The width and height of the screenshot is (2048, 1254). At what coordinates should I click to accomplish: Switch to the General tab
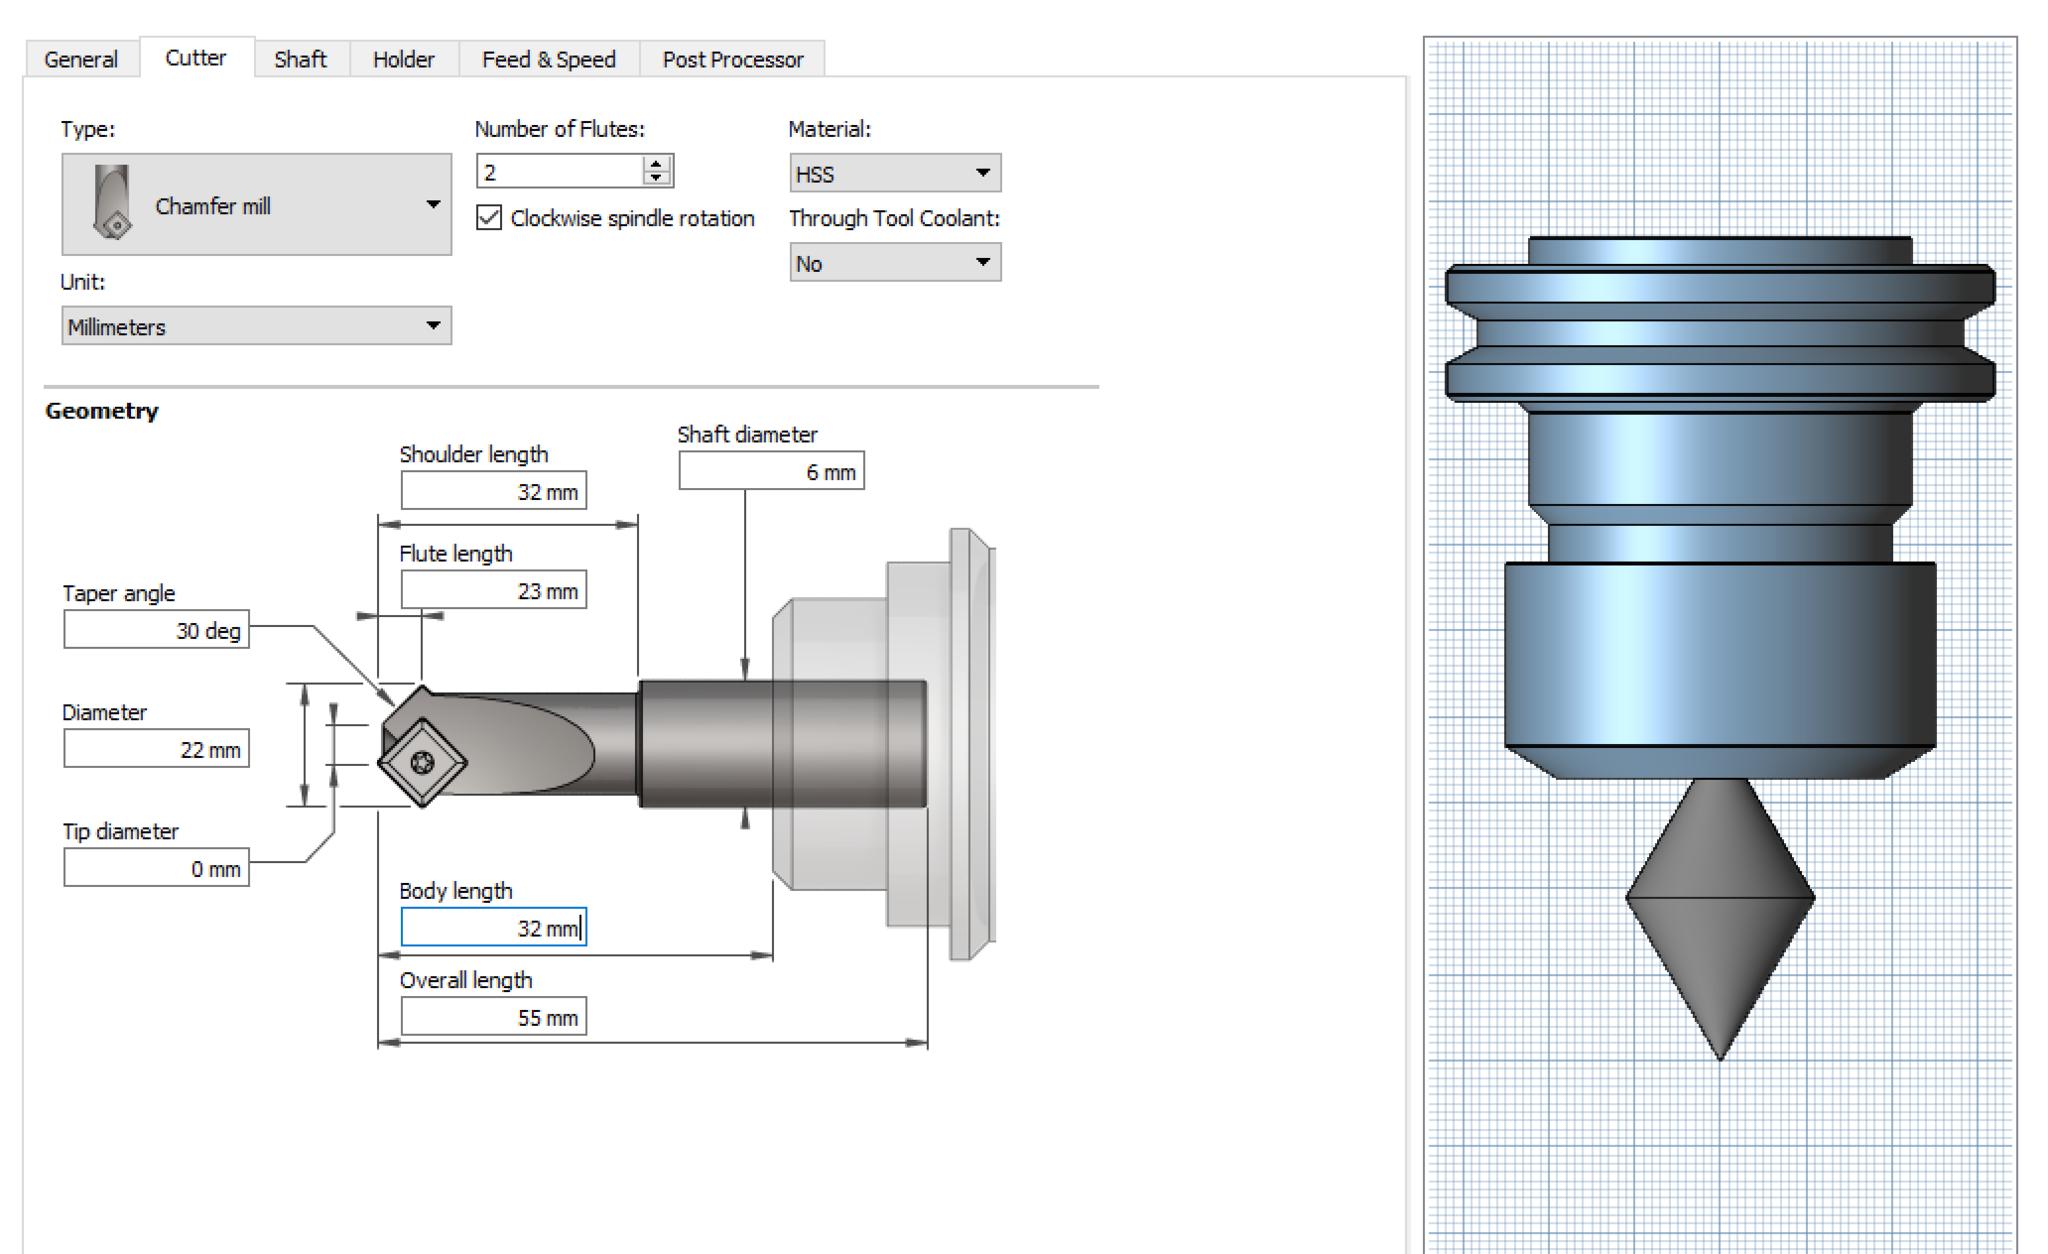coord(81,59)
